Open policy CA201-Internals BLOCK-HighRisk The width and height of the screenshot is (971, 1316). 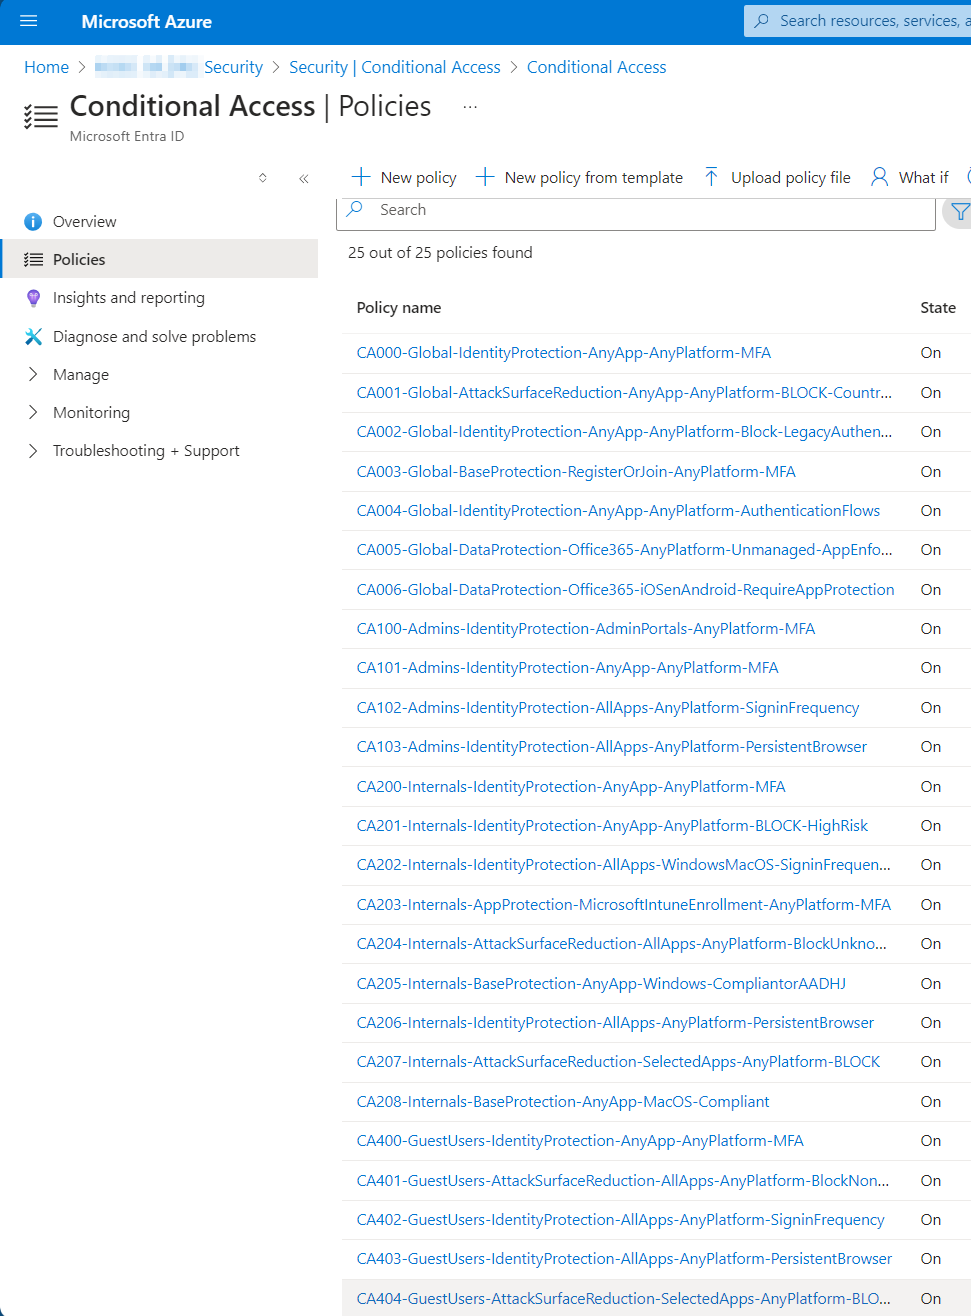(x=612, y=826)
